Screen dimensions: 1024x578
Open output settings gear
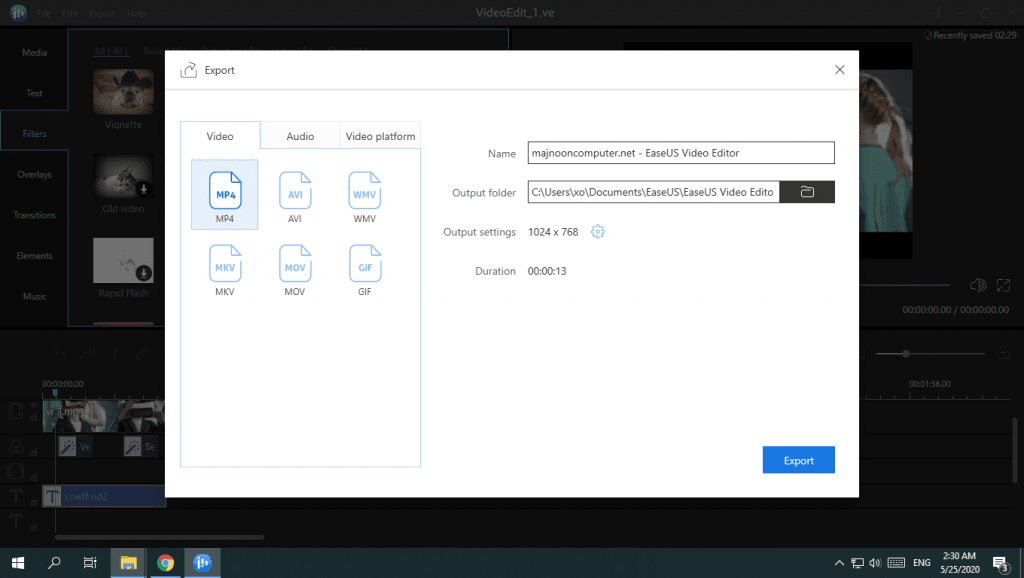pyautogui.click(x=598, y=232)
